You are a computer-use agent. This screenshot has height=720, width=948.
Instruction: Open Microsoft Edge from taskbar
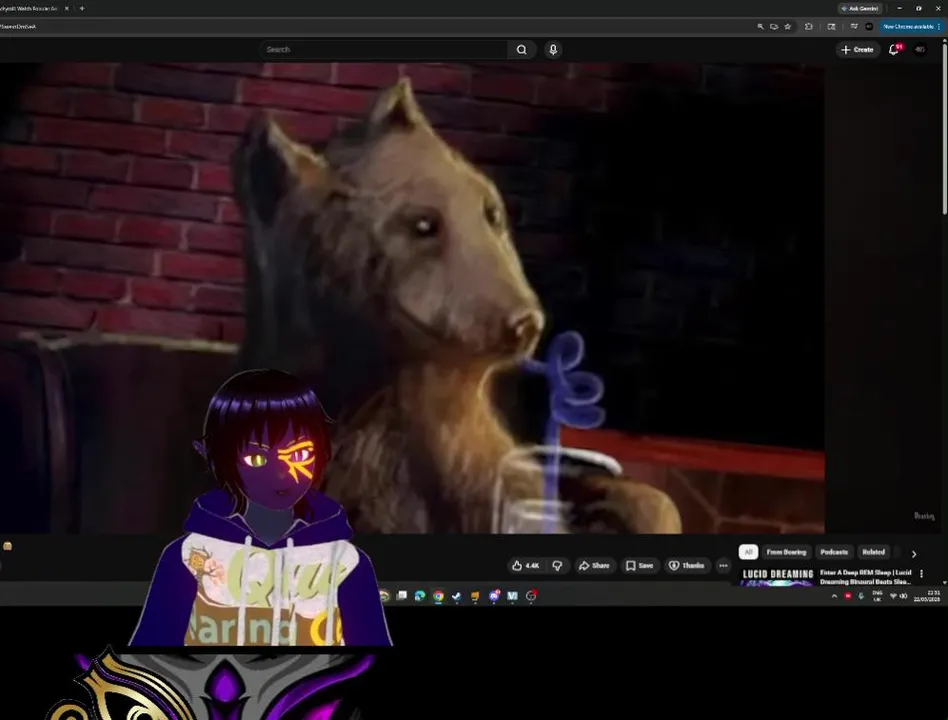tap(420, 596)
